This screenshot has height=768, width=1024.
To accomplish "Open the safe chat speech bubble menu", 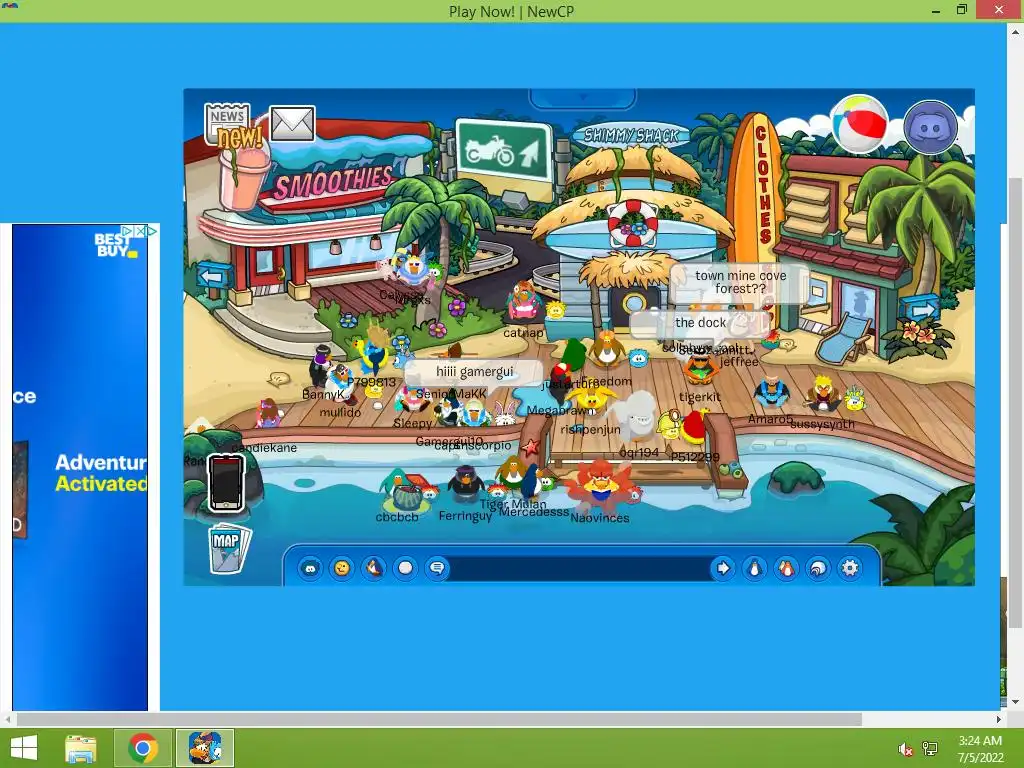I will click(x=437, y=568).
